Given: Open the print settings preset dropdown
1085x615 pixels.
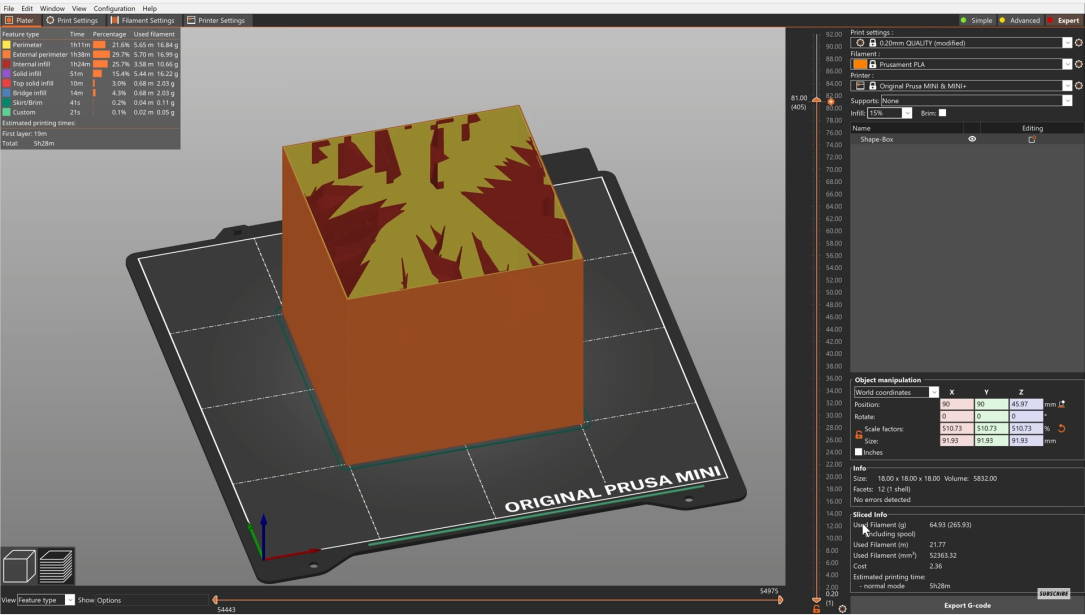Looking at the screenshot, I should (x=1067, y=43).
